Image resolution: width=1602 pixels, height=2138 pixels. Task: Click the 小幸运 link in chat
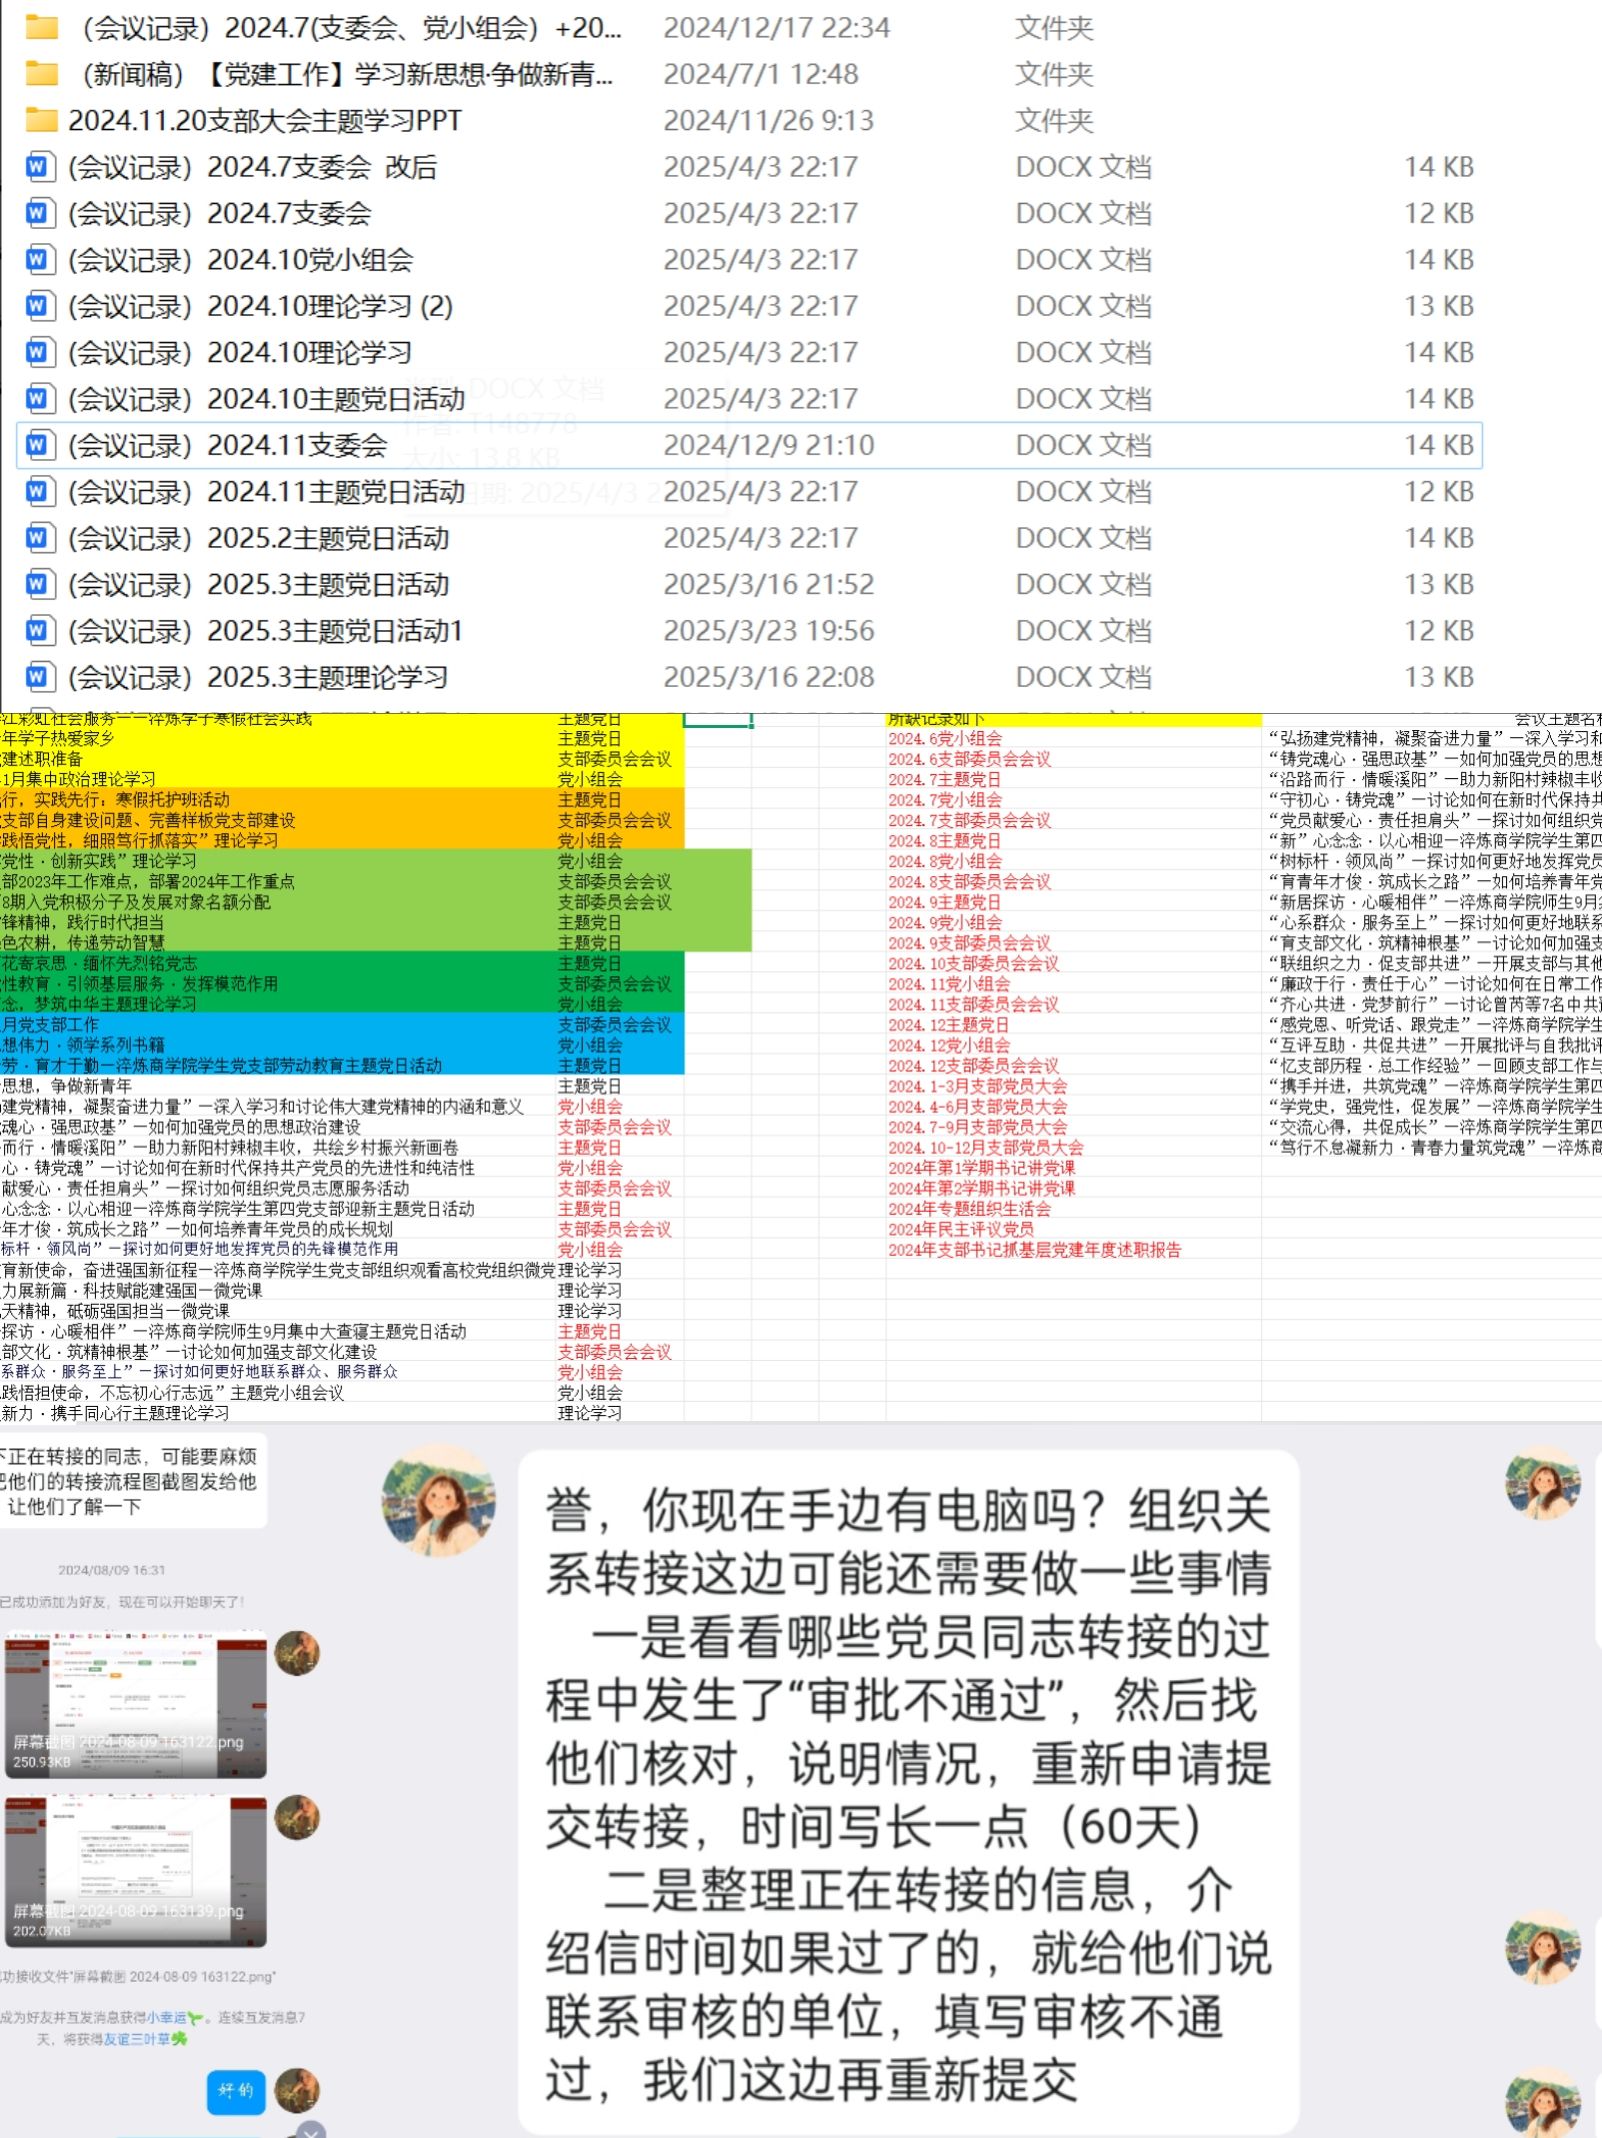click(x=167, y=2017)
